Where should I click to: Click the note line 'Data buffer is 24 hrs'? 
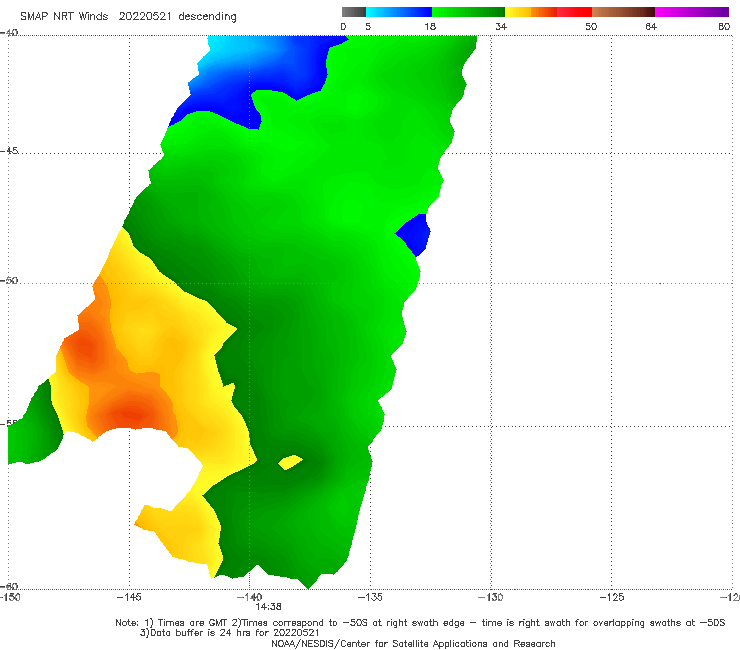coord(229,633)
